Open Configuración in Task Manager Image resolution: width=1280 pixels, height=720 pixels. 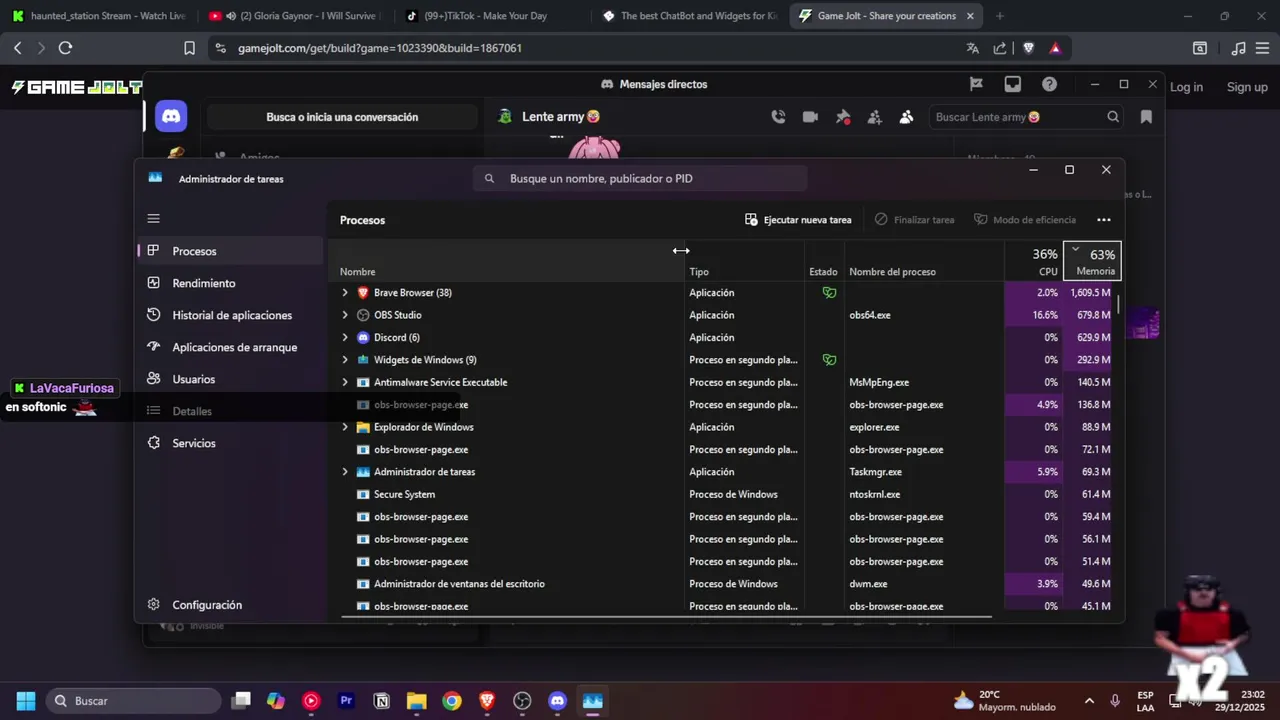[231, 605]
